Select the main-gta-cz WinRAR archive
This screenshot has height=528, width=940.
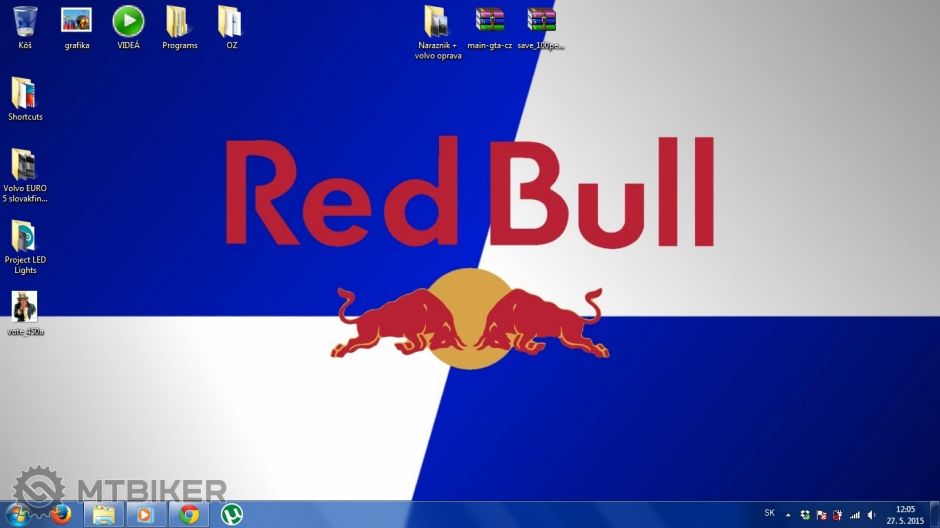(x=490, y=21)
